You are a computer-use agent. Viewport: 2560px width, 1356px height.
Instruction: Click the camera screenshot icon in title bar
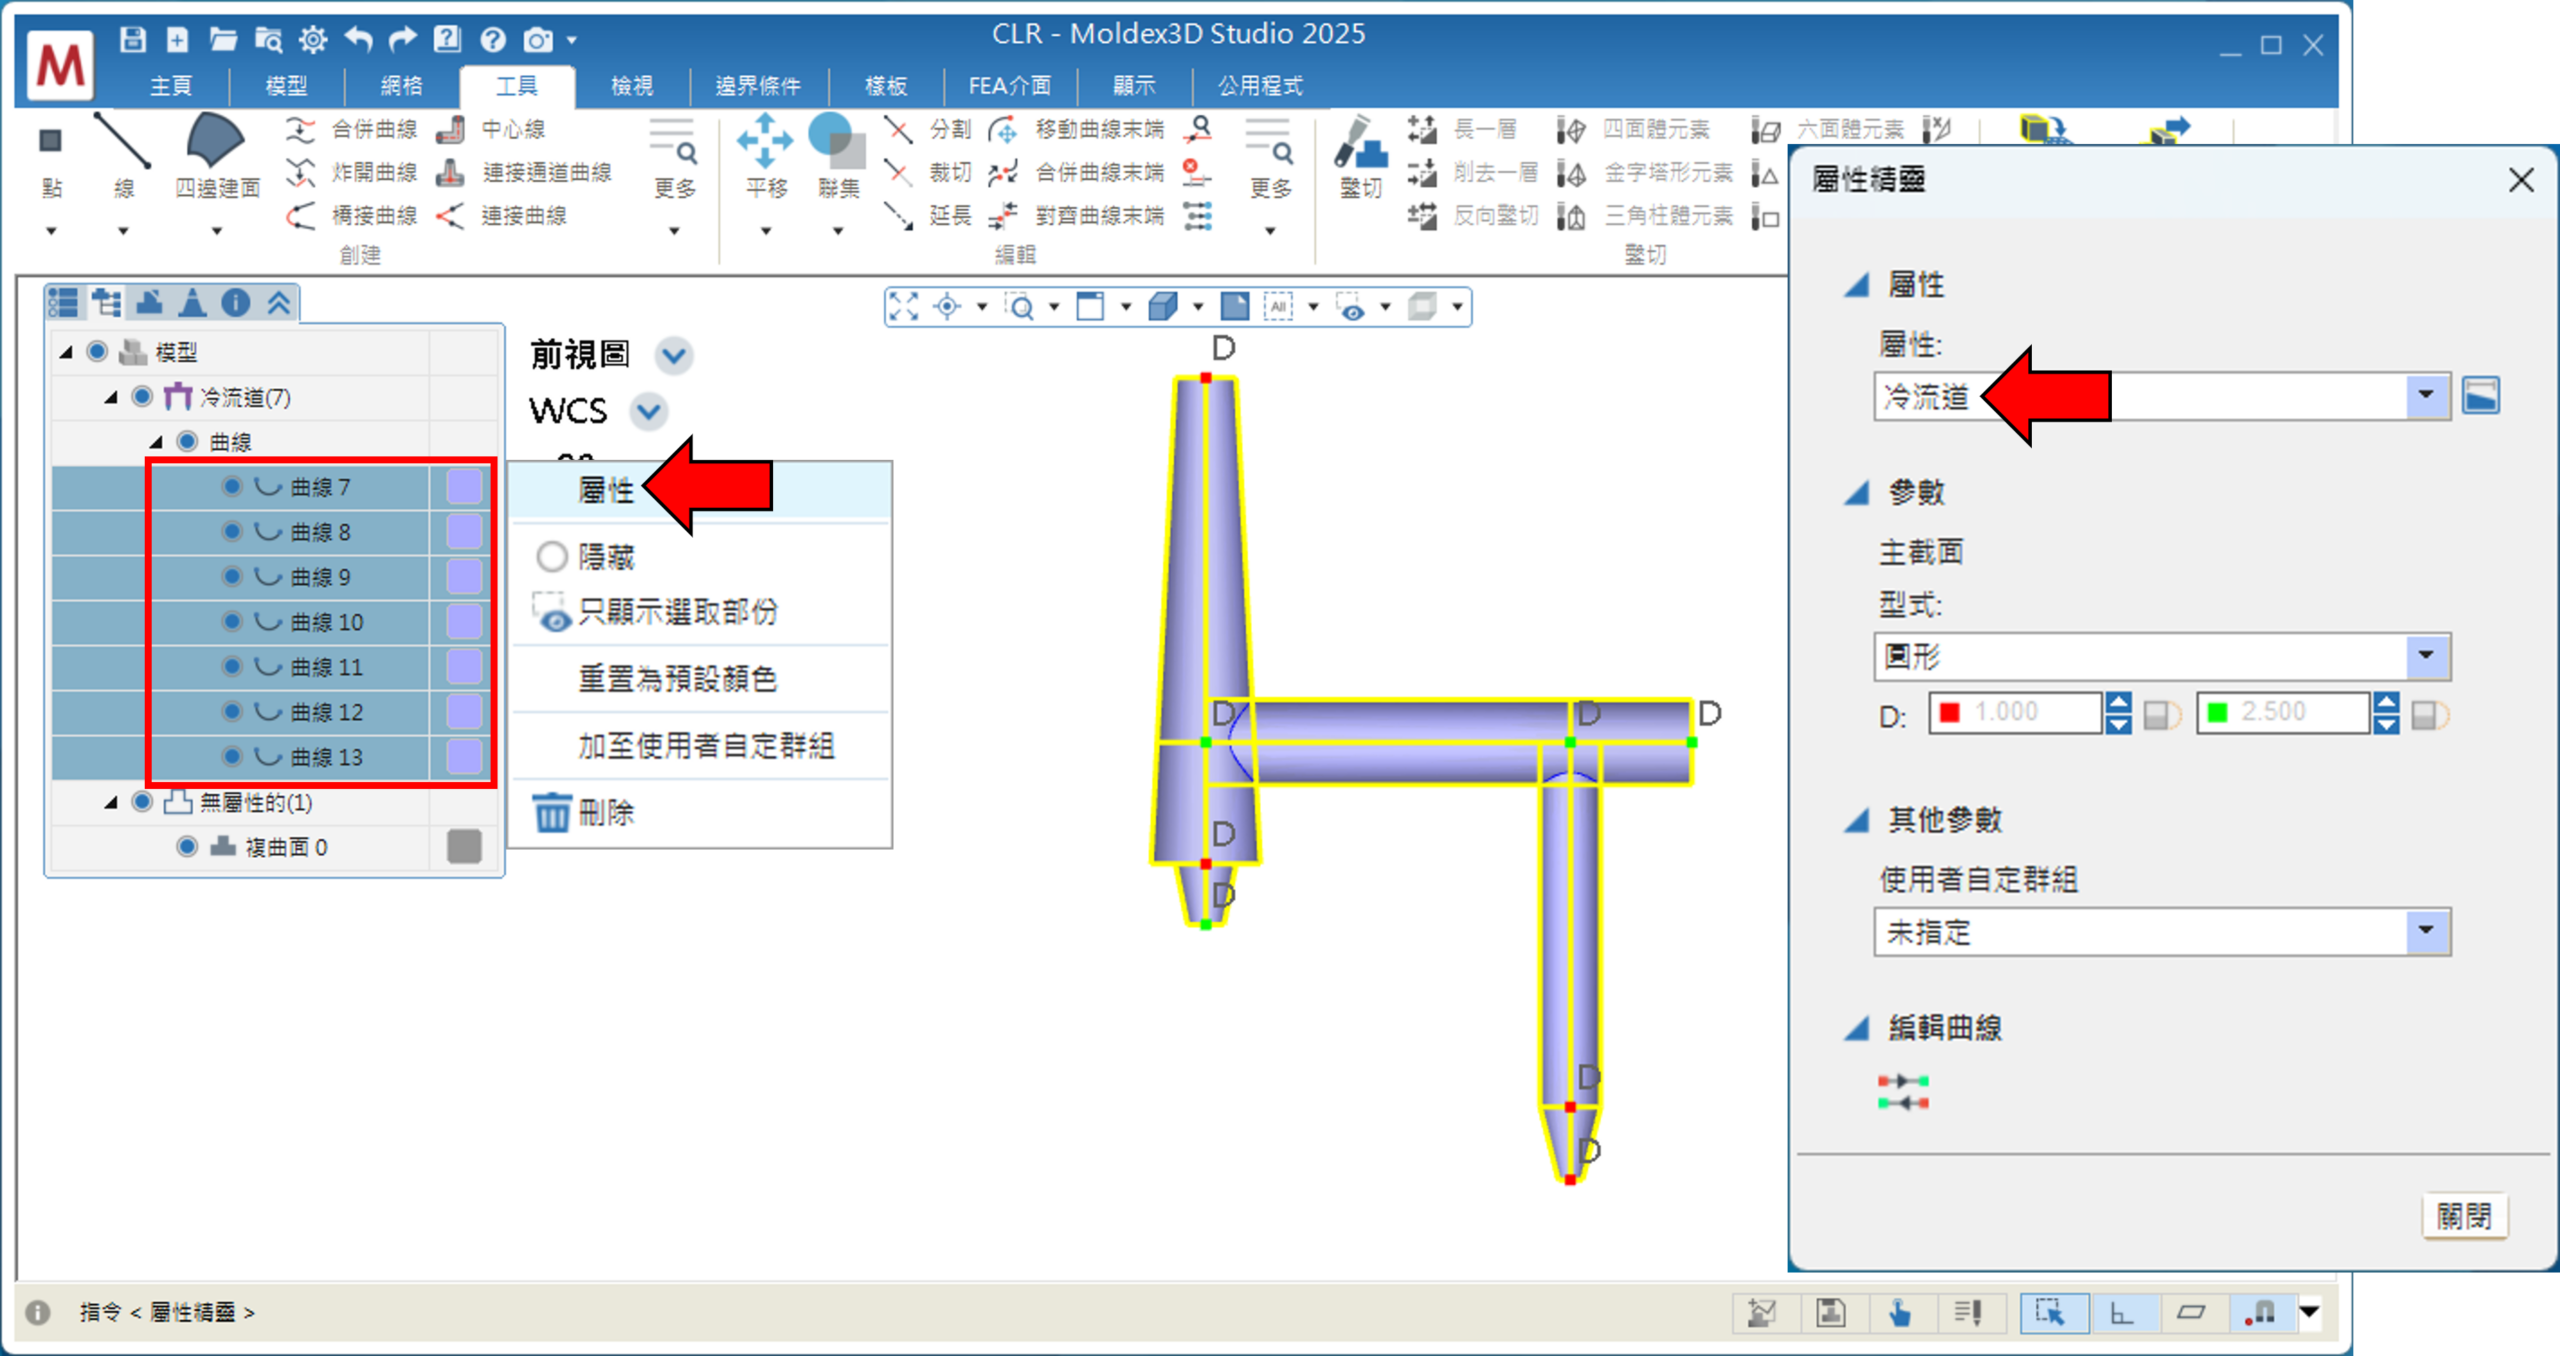click(x=537, y=40)
